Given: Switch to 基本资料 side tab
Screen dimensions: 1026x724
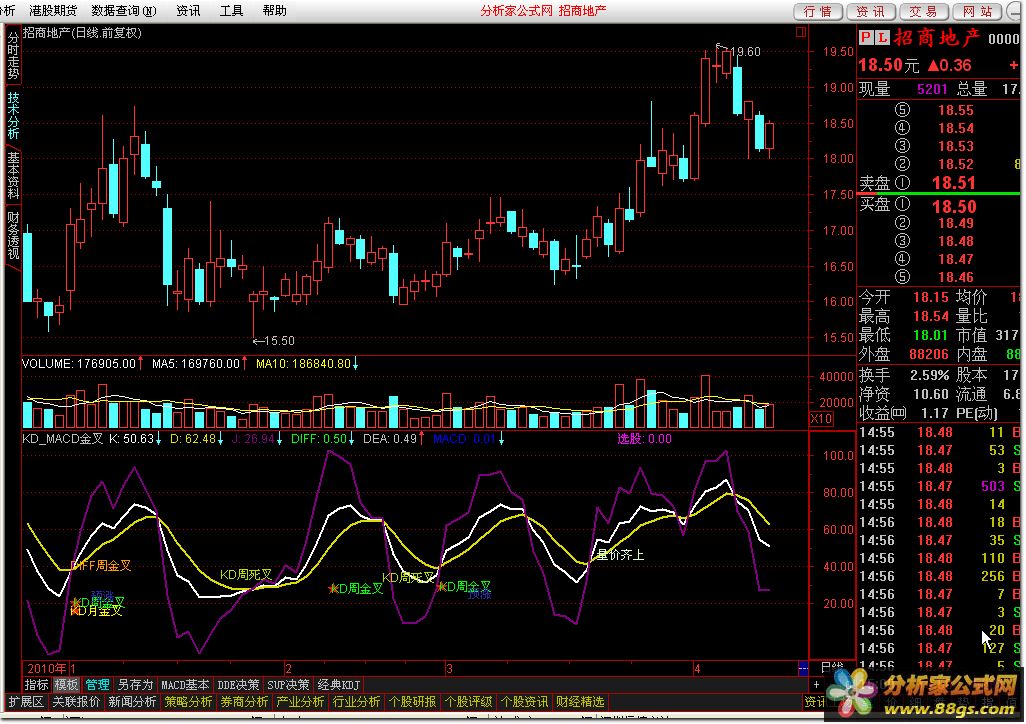Looking at the screenshot, I should pyautogui.click(x=13, y=175).
